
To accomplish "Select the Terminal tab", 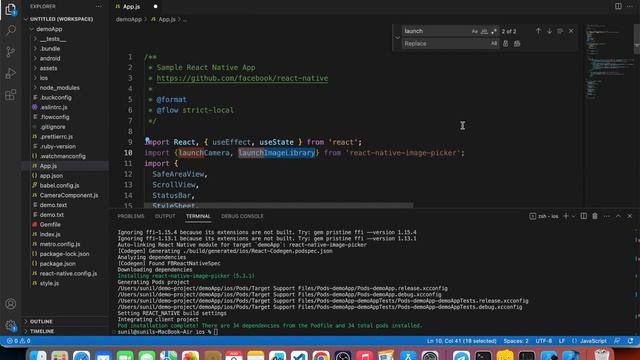I will [198, 216].
